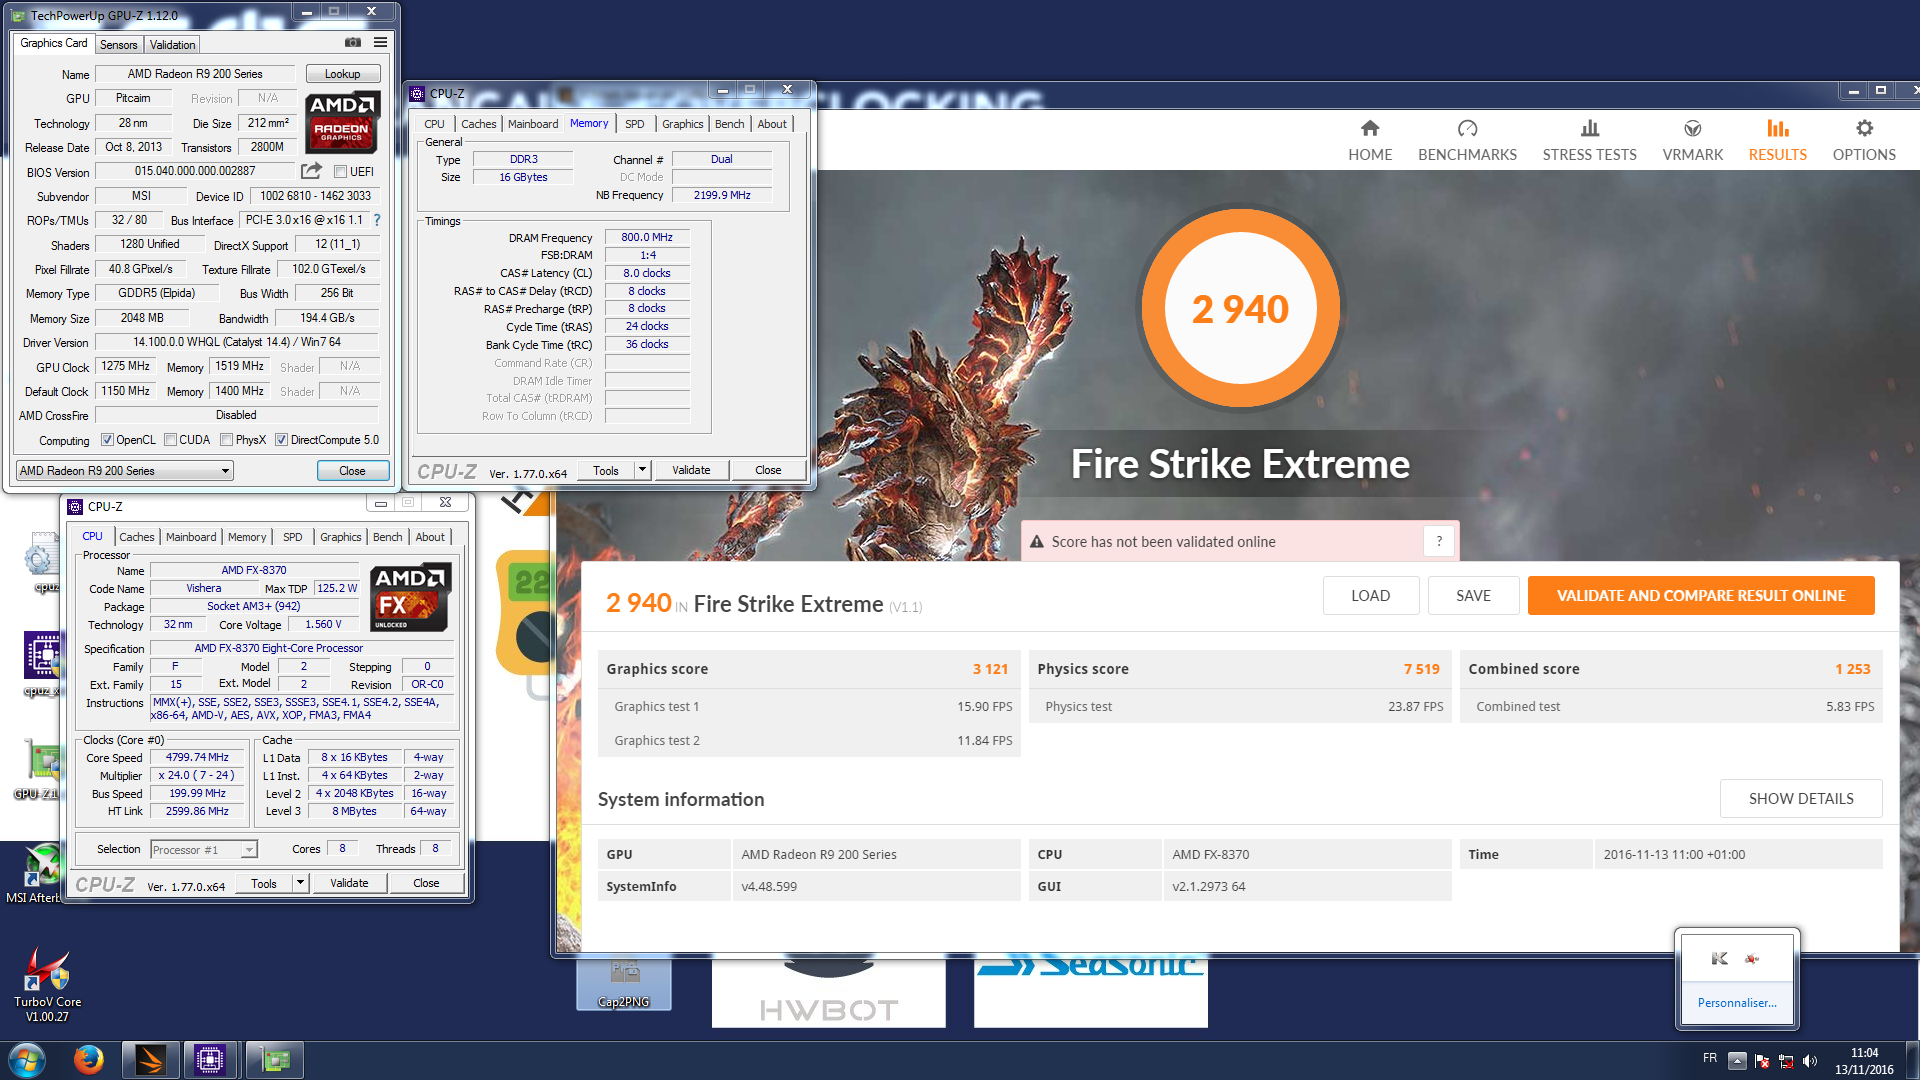Viewport: 1920px width, 1080px height.
Task: Click Close button in GPU-Z
Action: [352, 470]
